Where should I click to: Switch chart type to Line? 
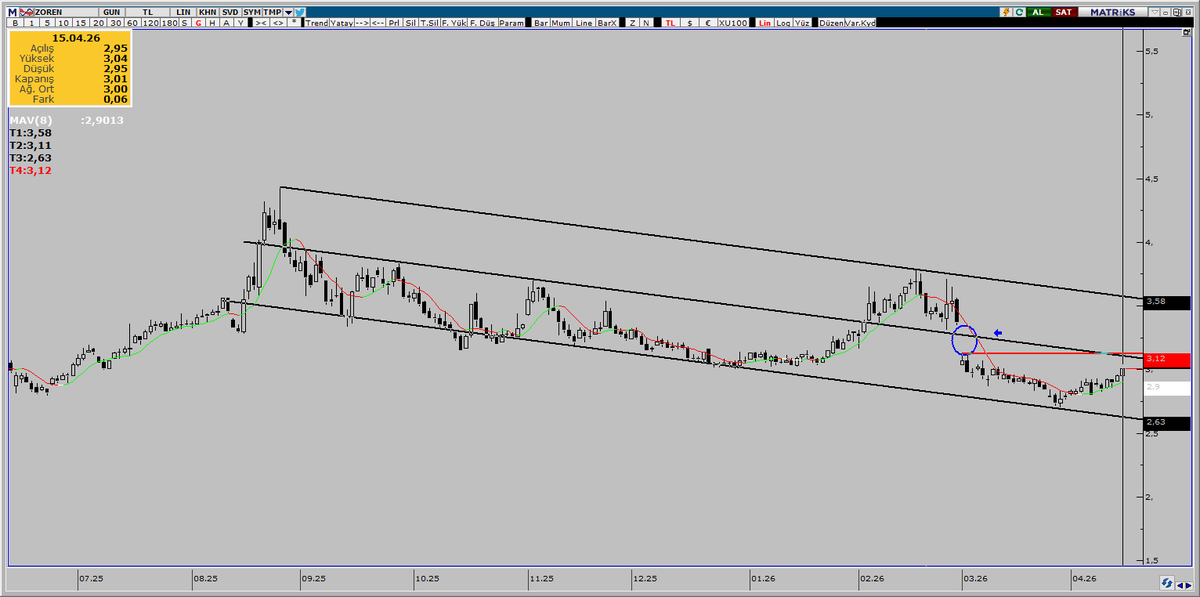tap(583, 23)
